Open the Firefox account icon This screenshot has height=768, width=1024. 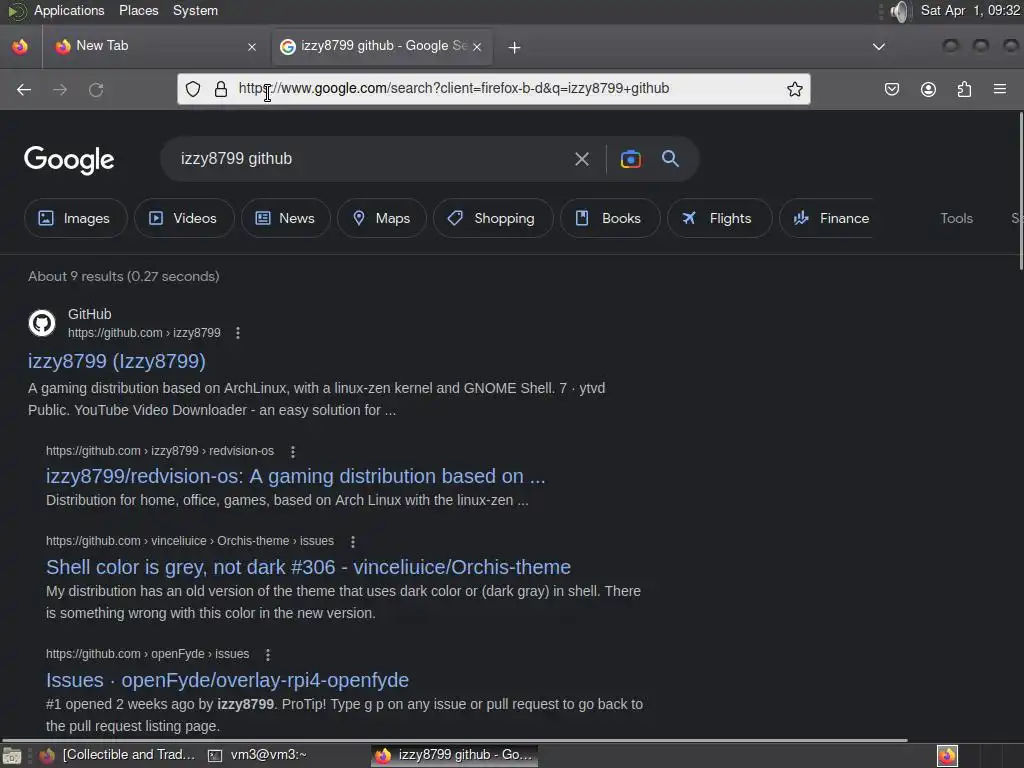click(928, 89)
